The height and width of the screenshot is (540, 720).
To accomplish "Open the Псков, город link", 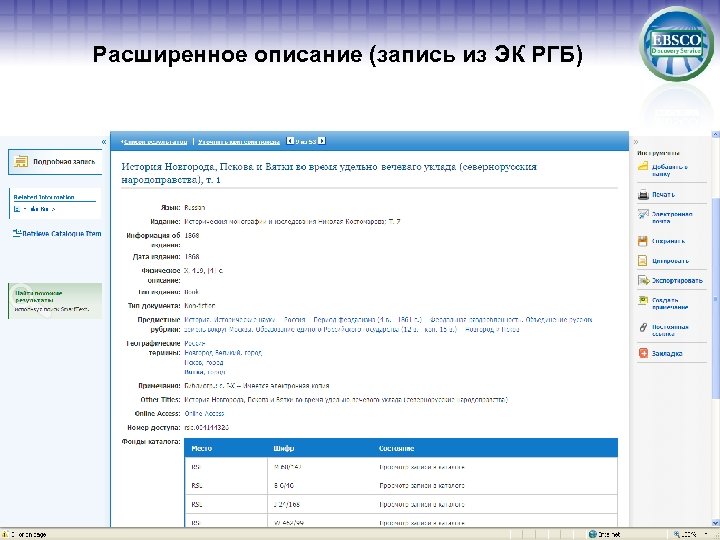I will pyautogui.click(x=203, y=362).
